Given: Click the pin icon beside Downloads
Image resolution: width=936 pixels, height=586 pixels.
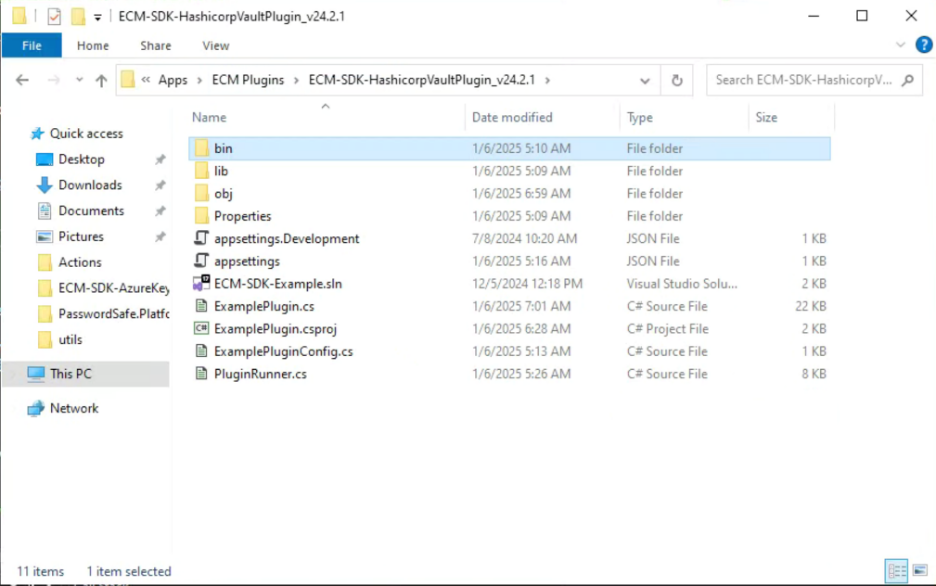Looking at the screenshot, I should pos(160,185).
